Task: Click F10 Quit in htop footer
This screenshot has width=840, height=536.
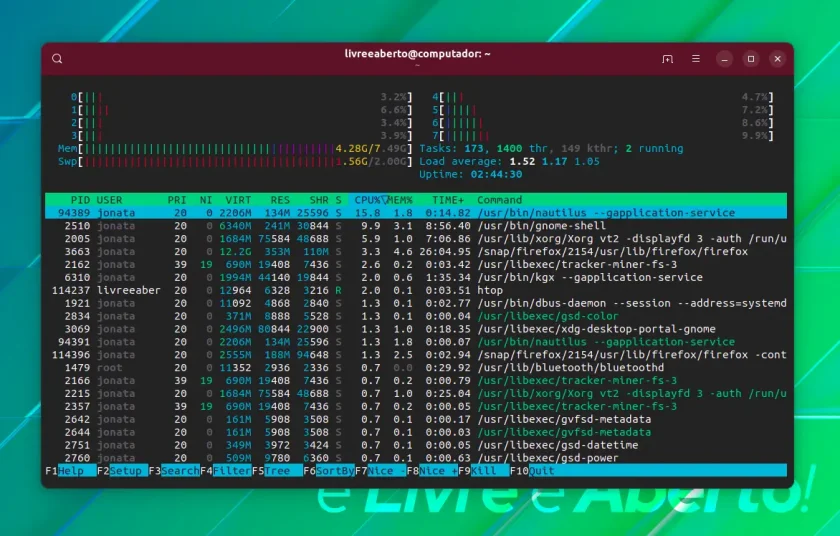Action: (532, 471)
